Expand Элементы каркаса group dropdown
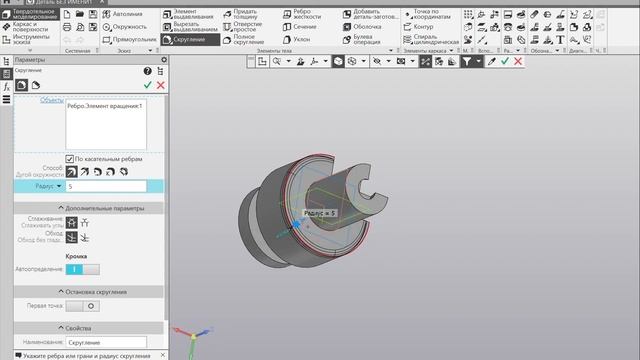 (x=451, y=51)
